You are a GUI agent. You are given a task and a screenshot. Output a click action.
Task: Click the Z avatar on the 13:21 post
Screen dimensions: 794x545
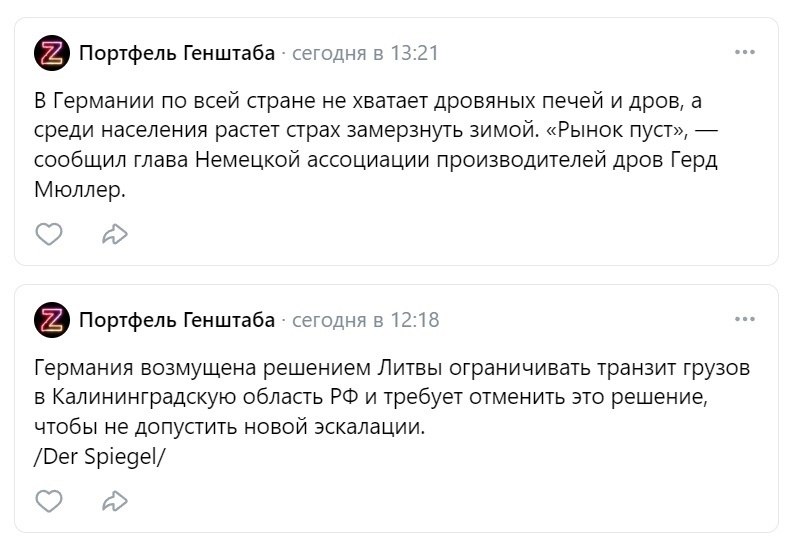click(52, 53)
